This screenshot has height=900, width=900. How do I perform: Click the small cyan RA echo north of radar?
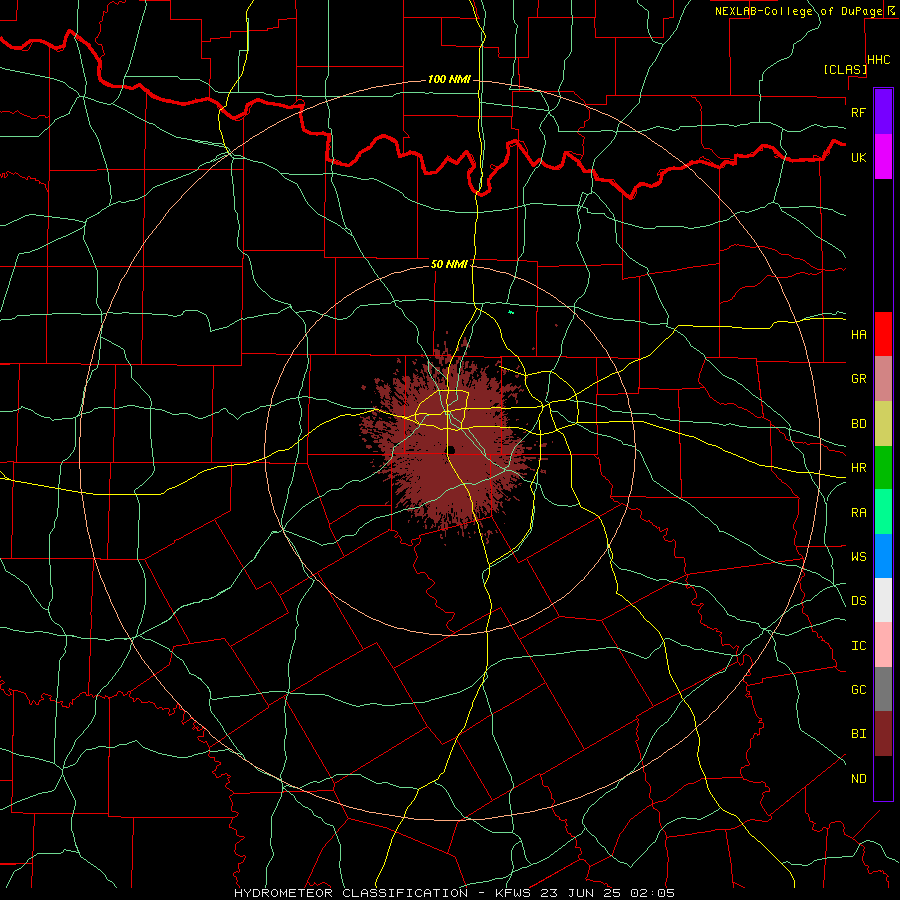pos(511,312)
